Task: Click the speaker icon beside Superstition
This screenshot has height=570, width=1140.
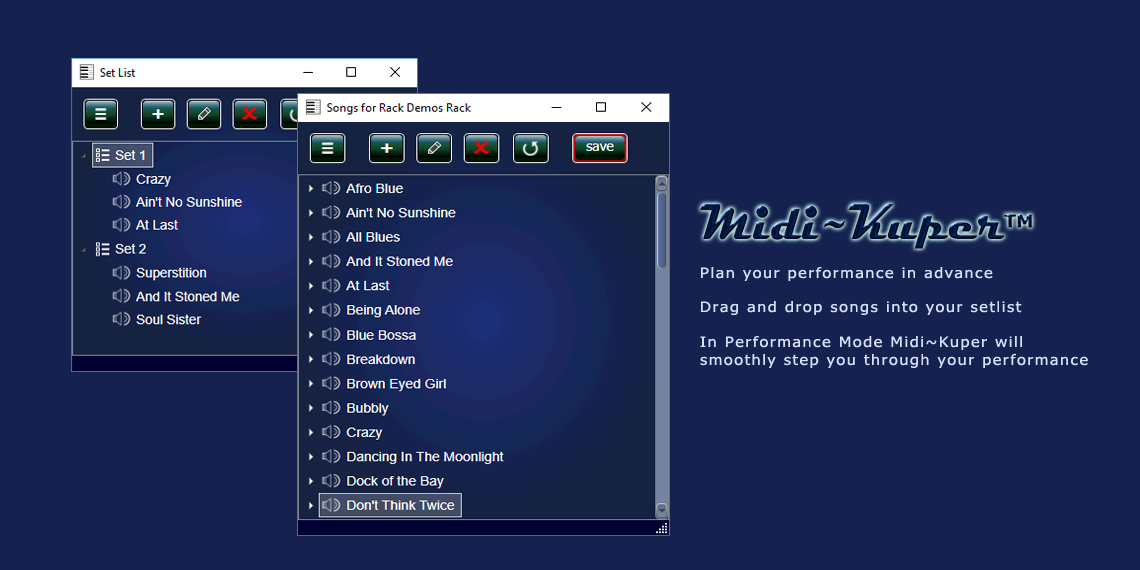Action: pos(121,273)
